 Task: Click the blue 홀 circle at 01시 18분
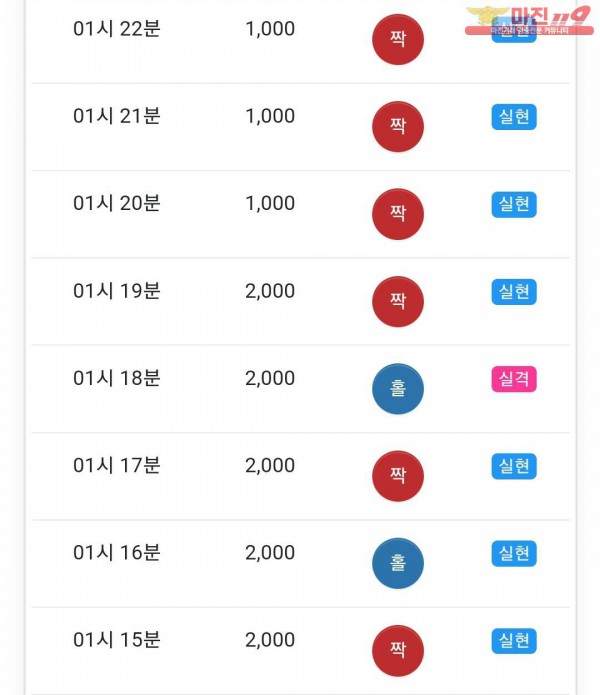click(398, 389)
